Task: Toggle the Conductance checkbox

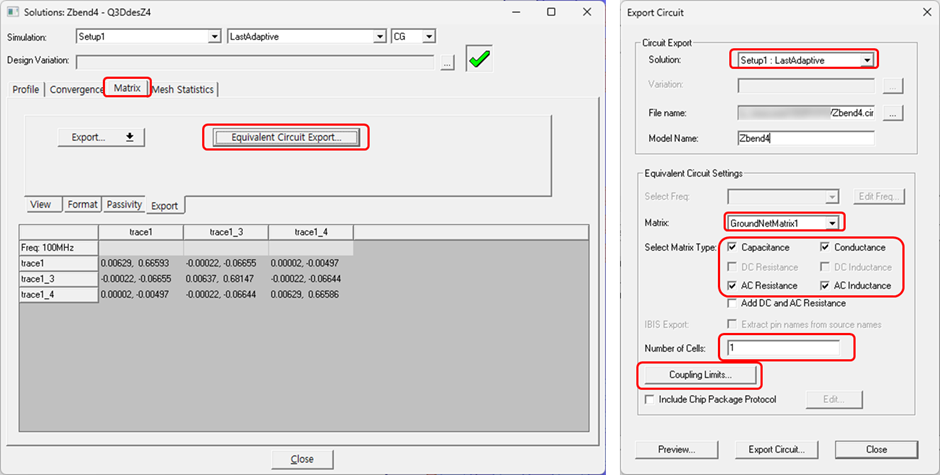Action: click(826, 248)
